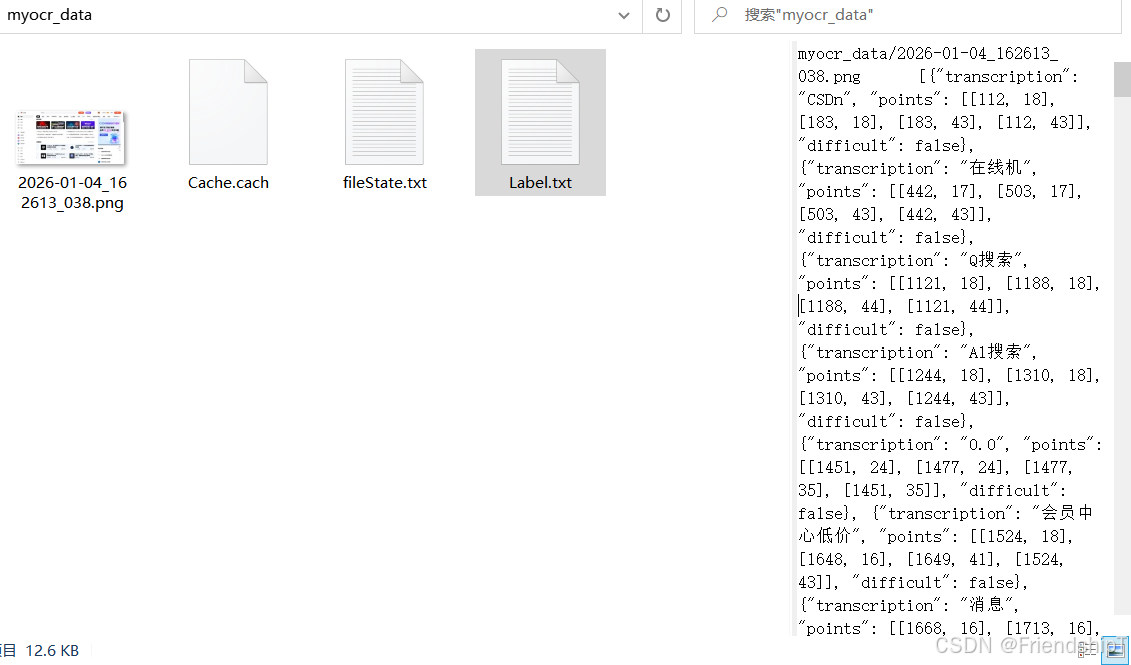
Task: Select the 2026-01-04_162613_038.png image thumbnail
Action: coord(72,138)
